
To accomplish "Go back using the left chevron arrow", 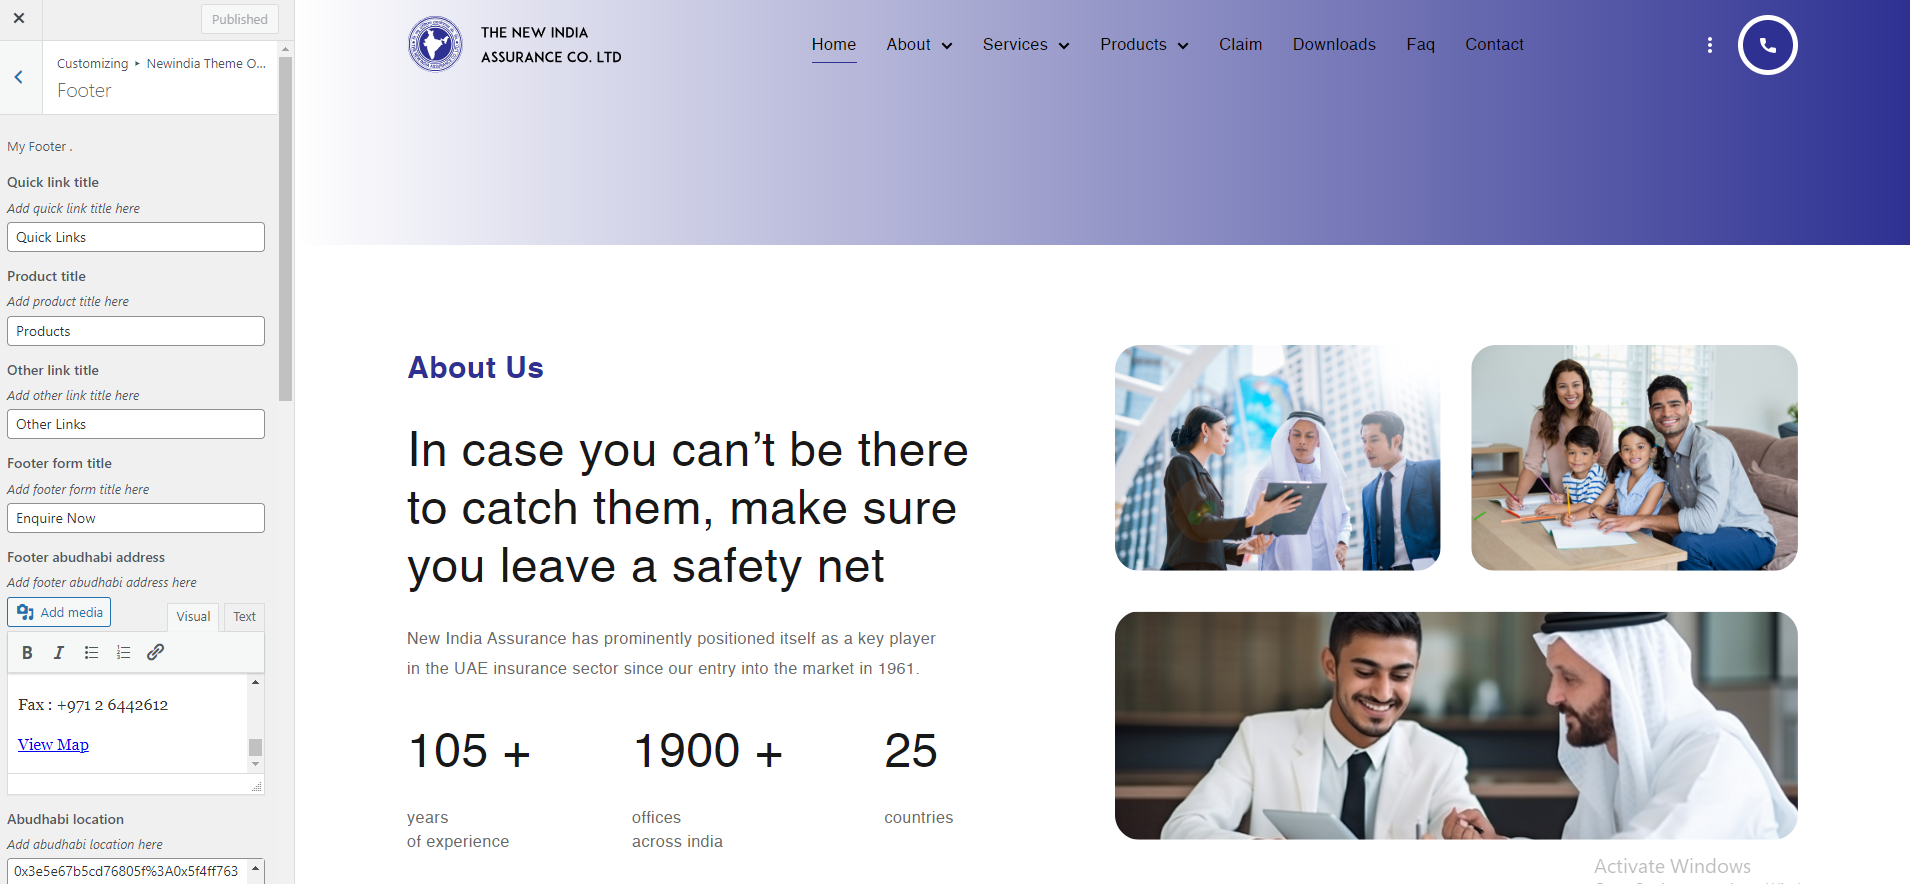I will [x=19, y=77].
